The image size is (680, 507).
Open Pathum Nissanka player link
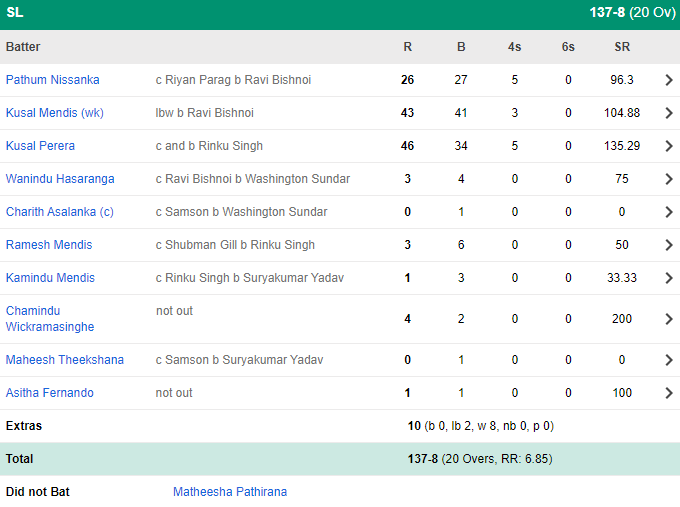(52, 80)
